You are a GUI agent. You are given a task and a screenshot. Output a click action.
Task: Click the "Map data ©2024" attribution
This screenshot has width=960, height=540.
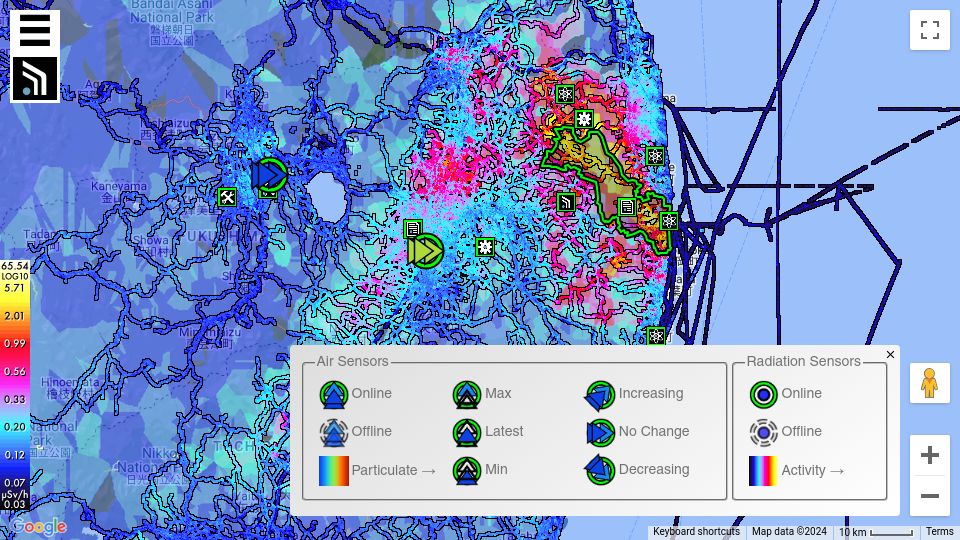pos(789,531)
